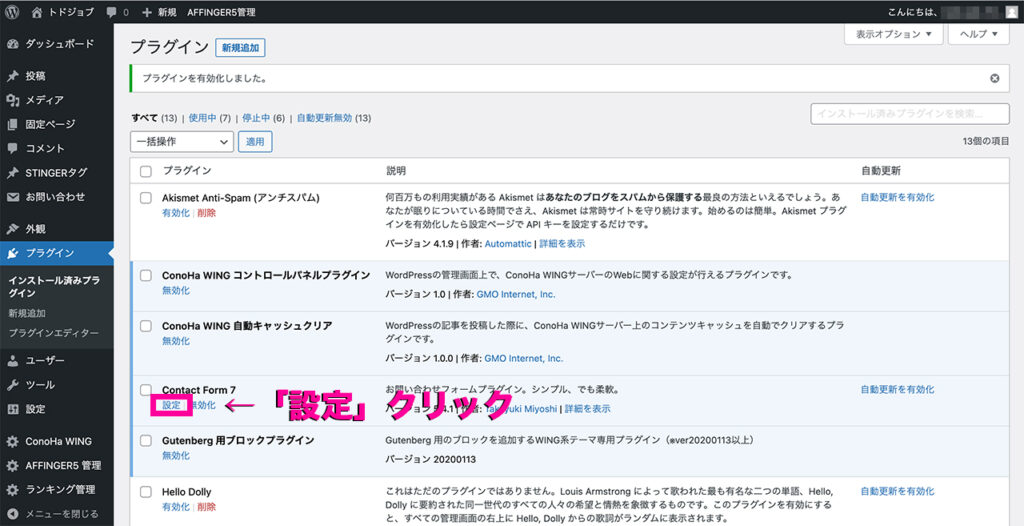This screenshot has width=1024, height=526.
Task: Open the GMO Internet, Inc. link for コントロールパネルプラグイン
Action: [516, 295]
